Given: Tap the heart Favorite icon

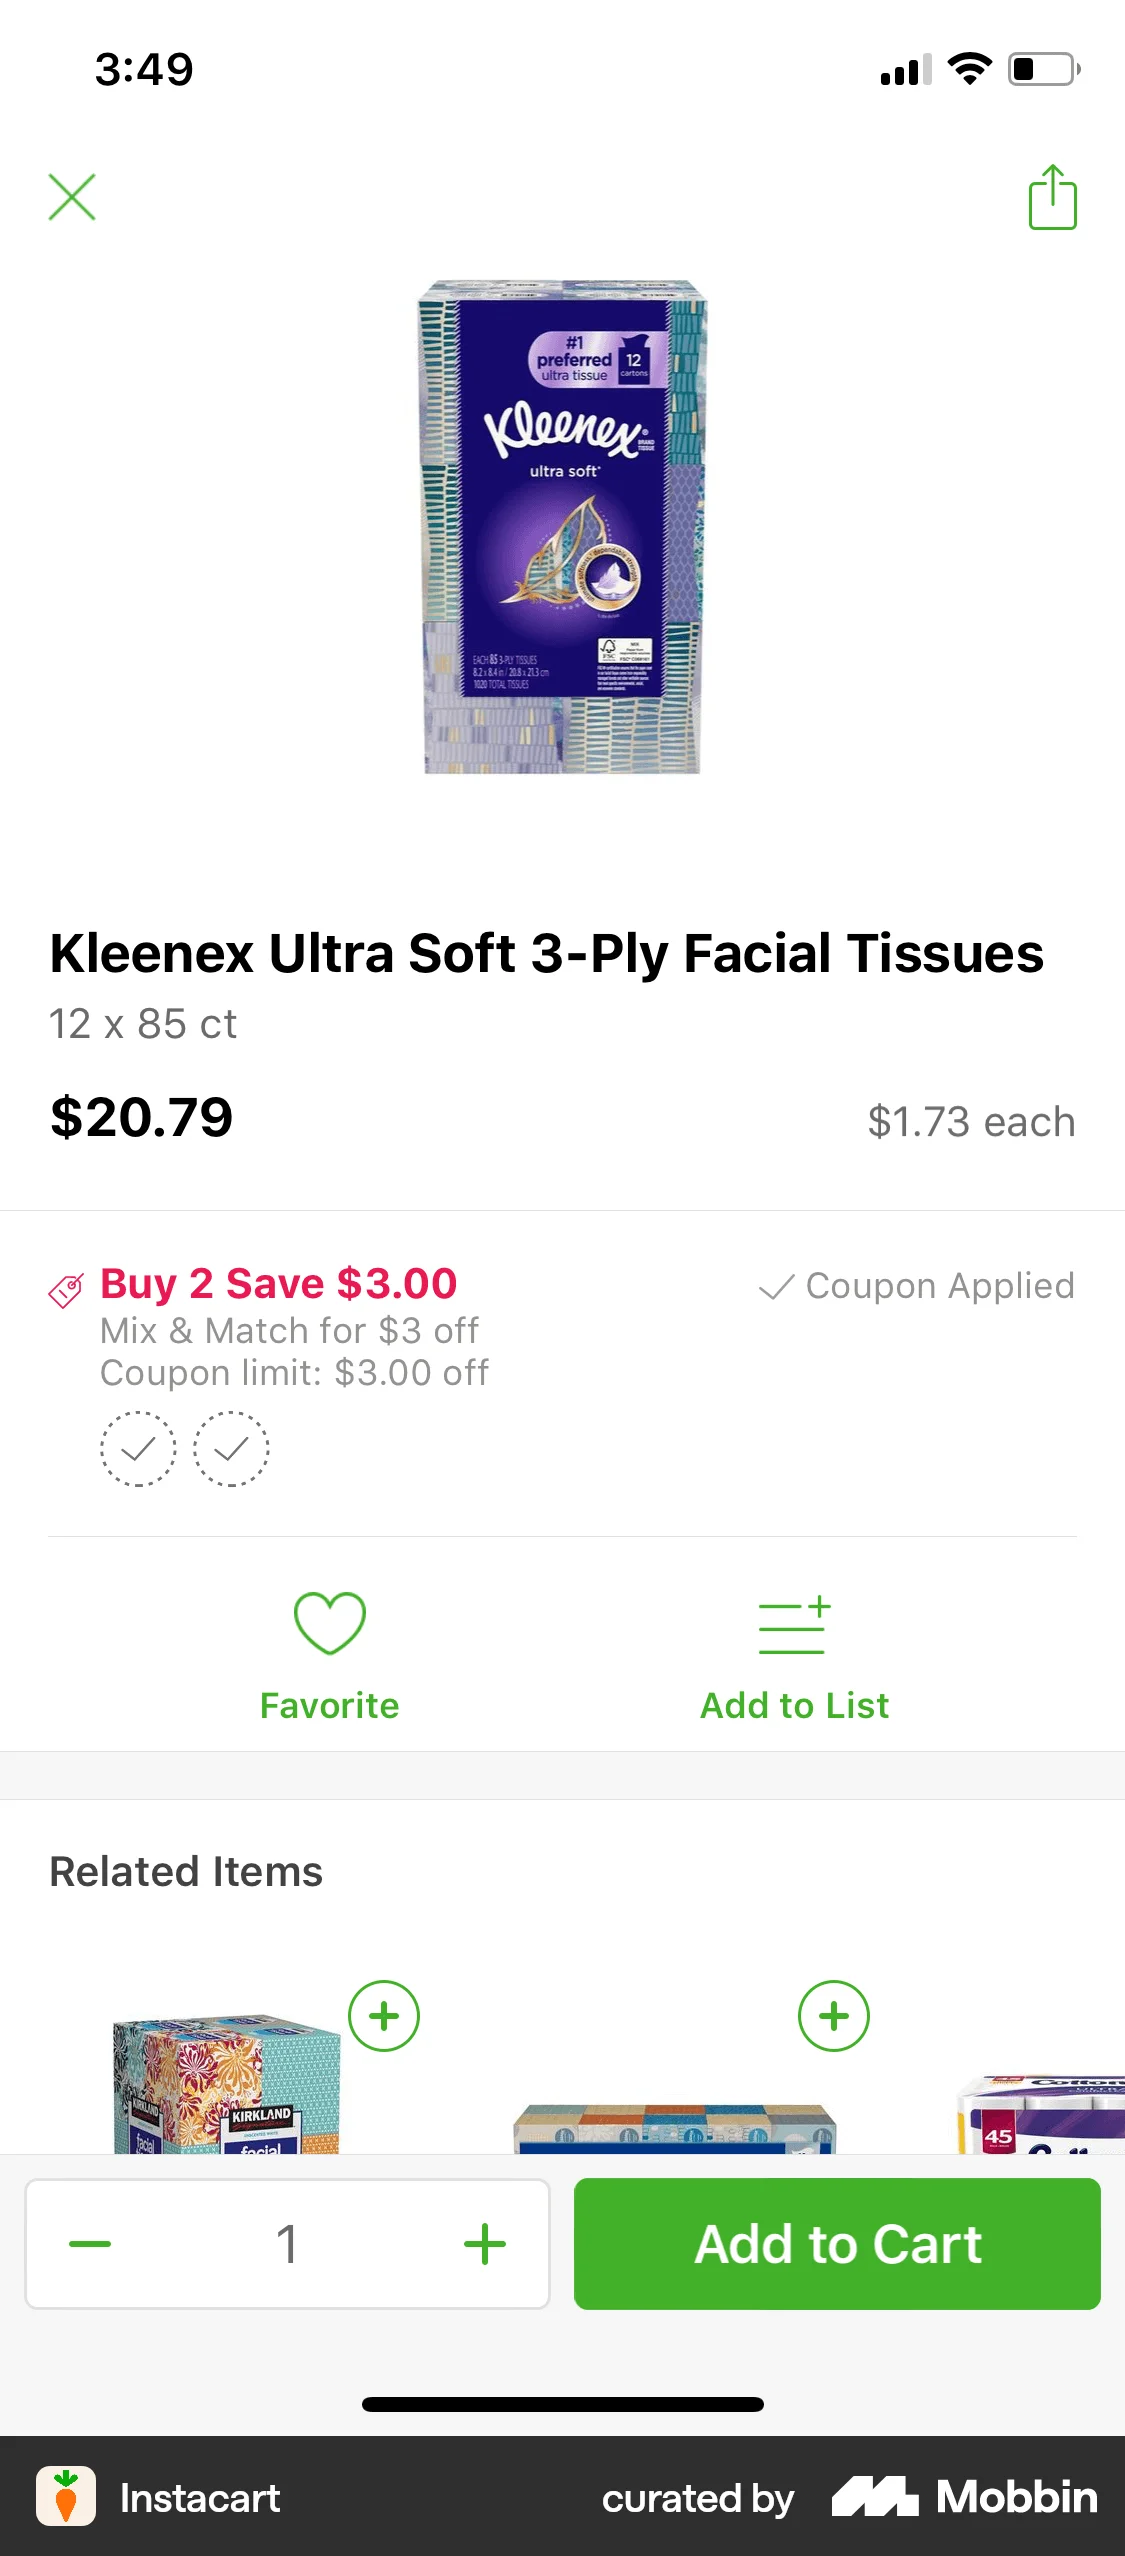Looking at the screenshot, I should [x=329, y=1622].
